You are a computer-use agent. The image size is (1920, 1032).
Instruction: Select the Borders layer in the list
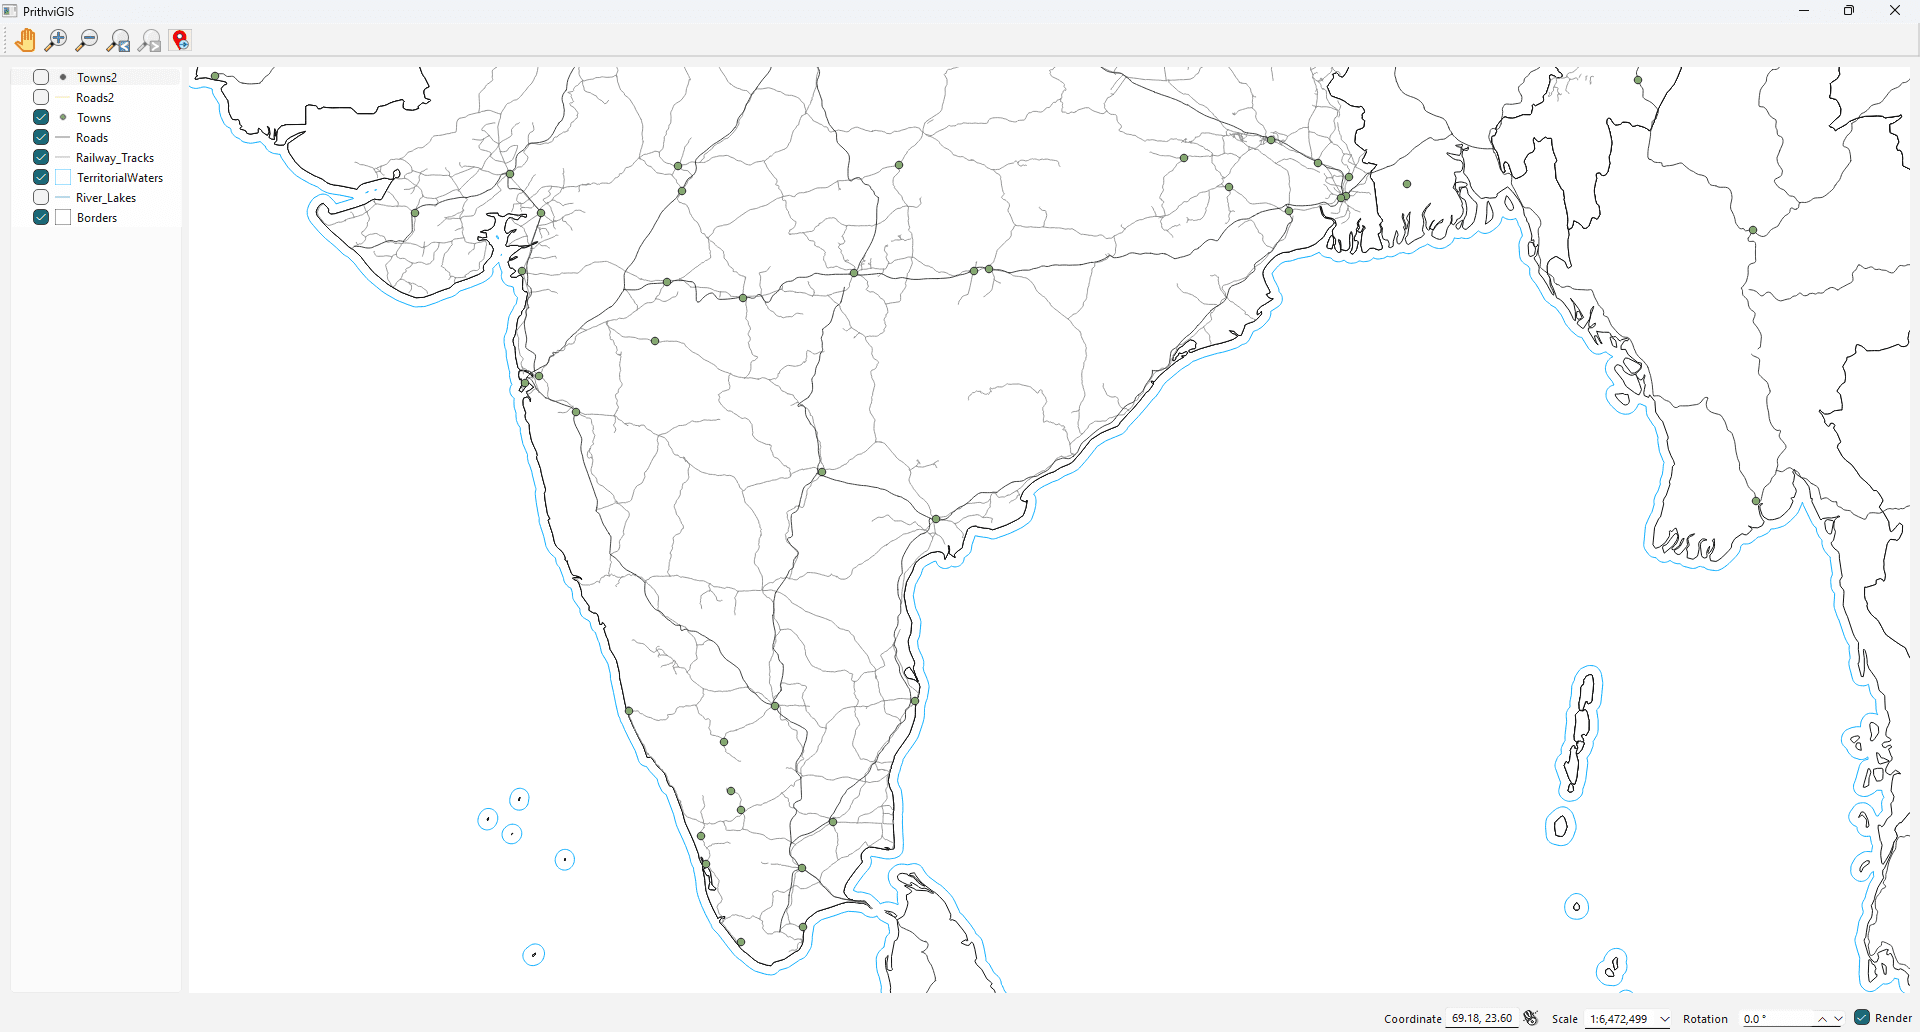click(x=97, y=218)
